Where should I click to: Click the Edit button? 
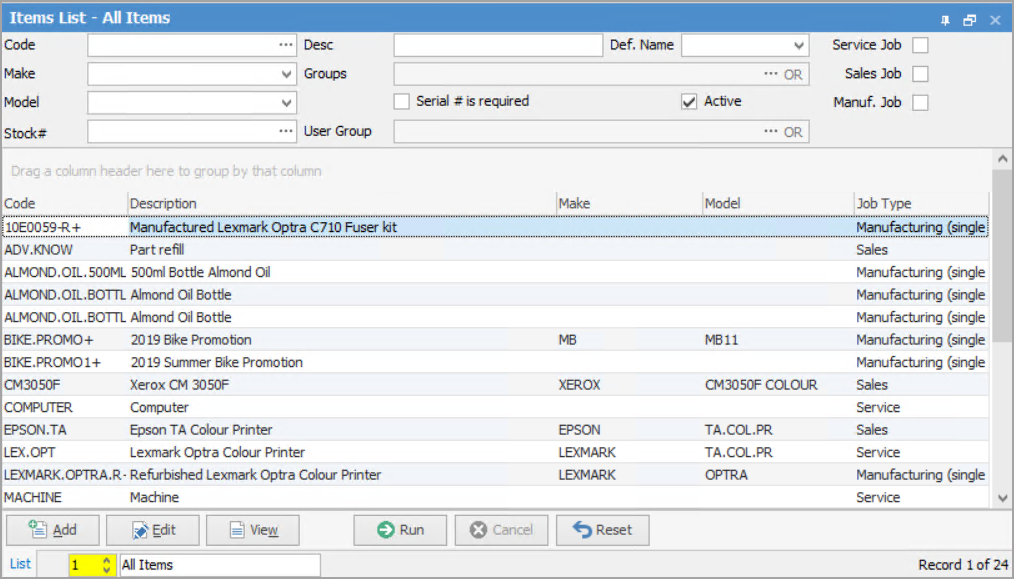point(152,530)
